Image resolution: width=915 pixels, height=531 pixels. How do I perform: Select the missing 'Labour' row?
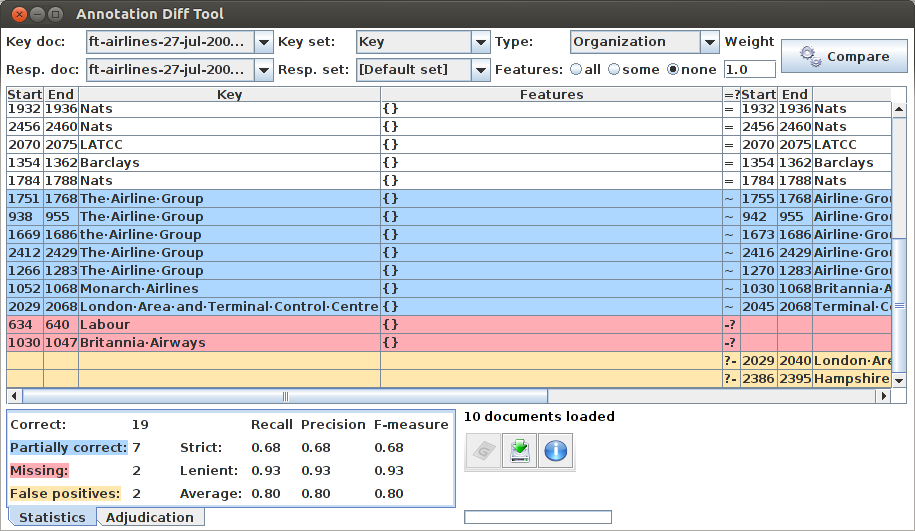(449, 325)
